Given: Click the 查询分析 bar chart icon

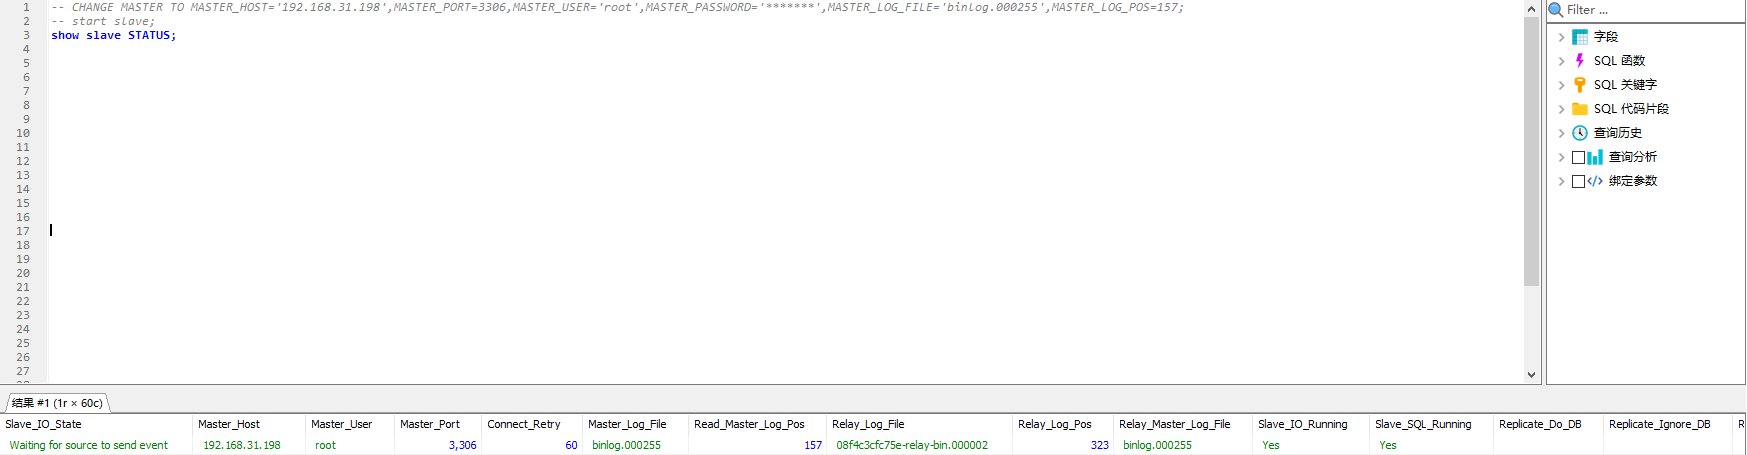Looking at the screenshot, I should point(1595,157).
